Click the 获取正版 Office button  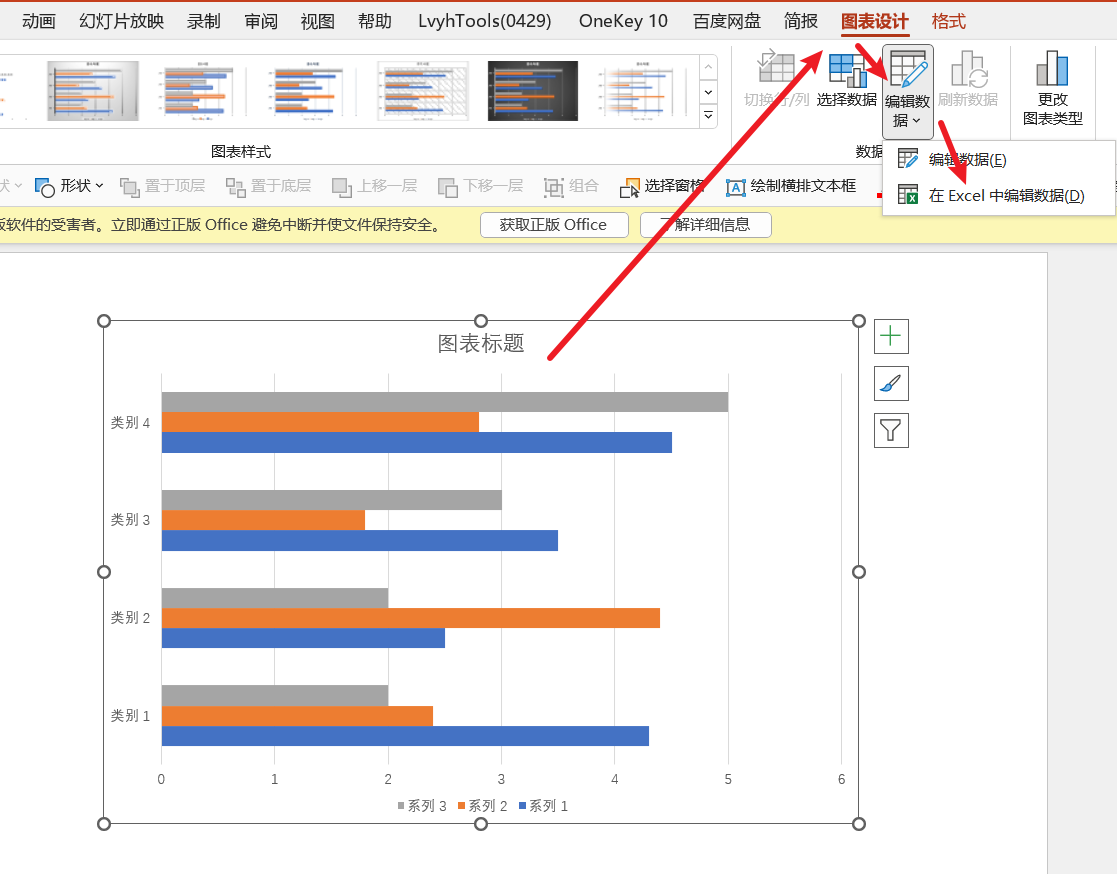tap(553, 225)
